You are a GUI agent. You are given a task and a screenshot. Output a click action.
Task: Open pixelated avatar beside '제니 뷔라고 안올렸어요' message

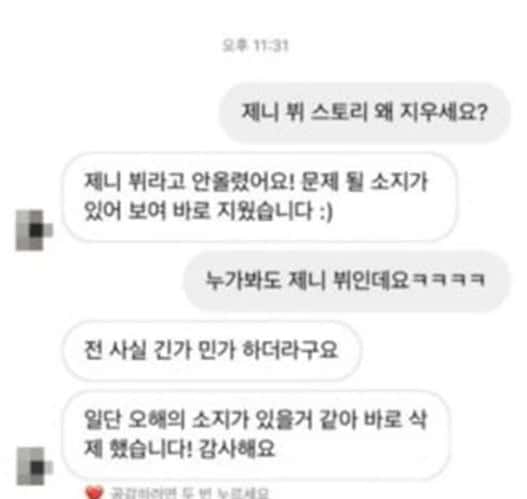click(x=35, y=230)
